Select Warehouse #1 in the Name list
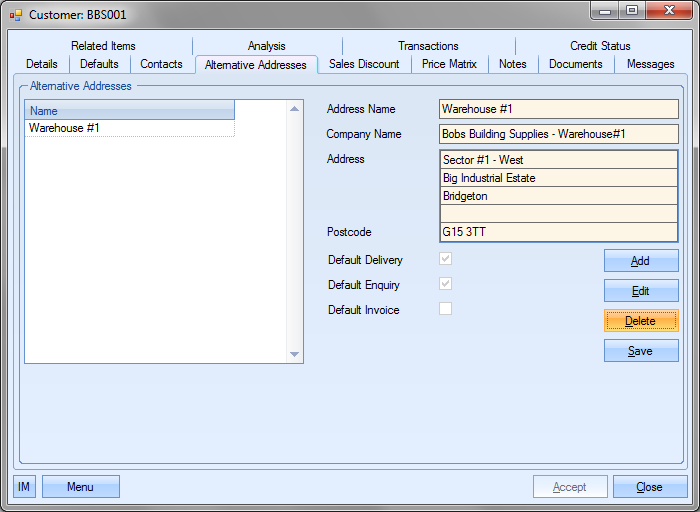The image size is (700, 512). 64,128
